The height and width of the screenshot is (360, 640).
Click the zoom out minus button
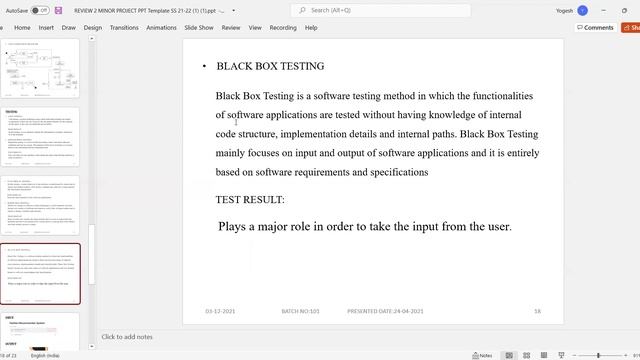(574, 356)
